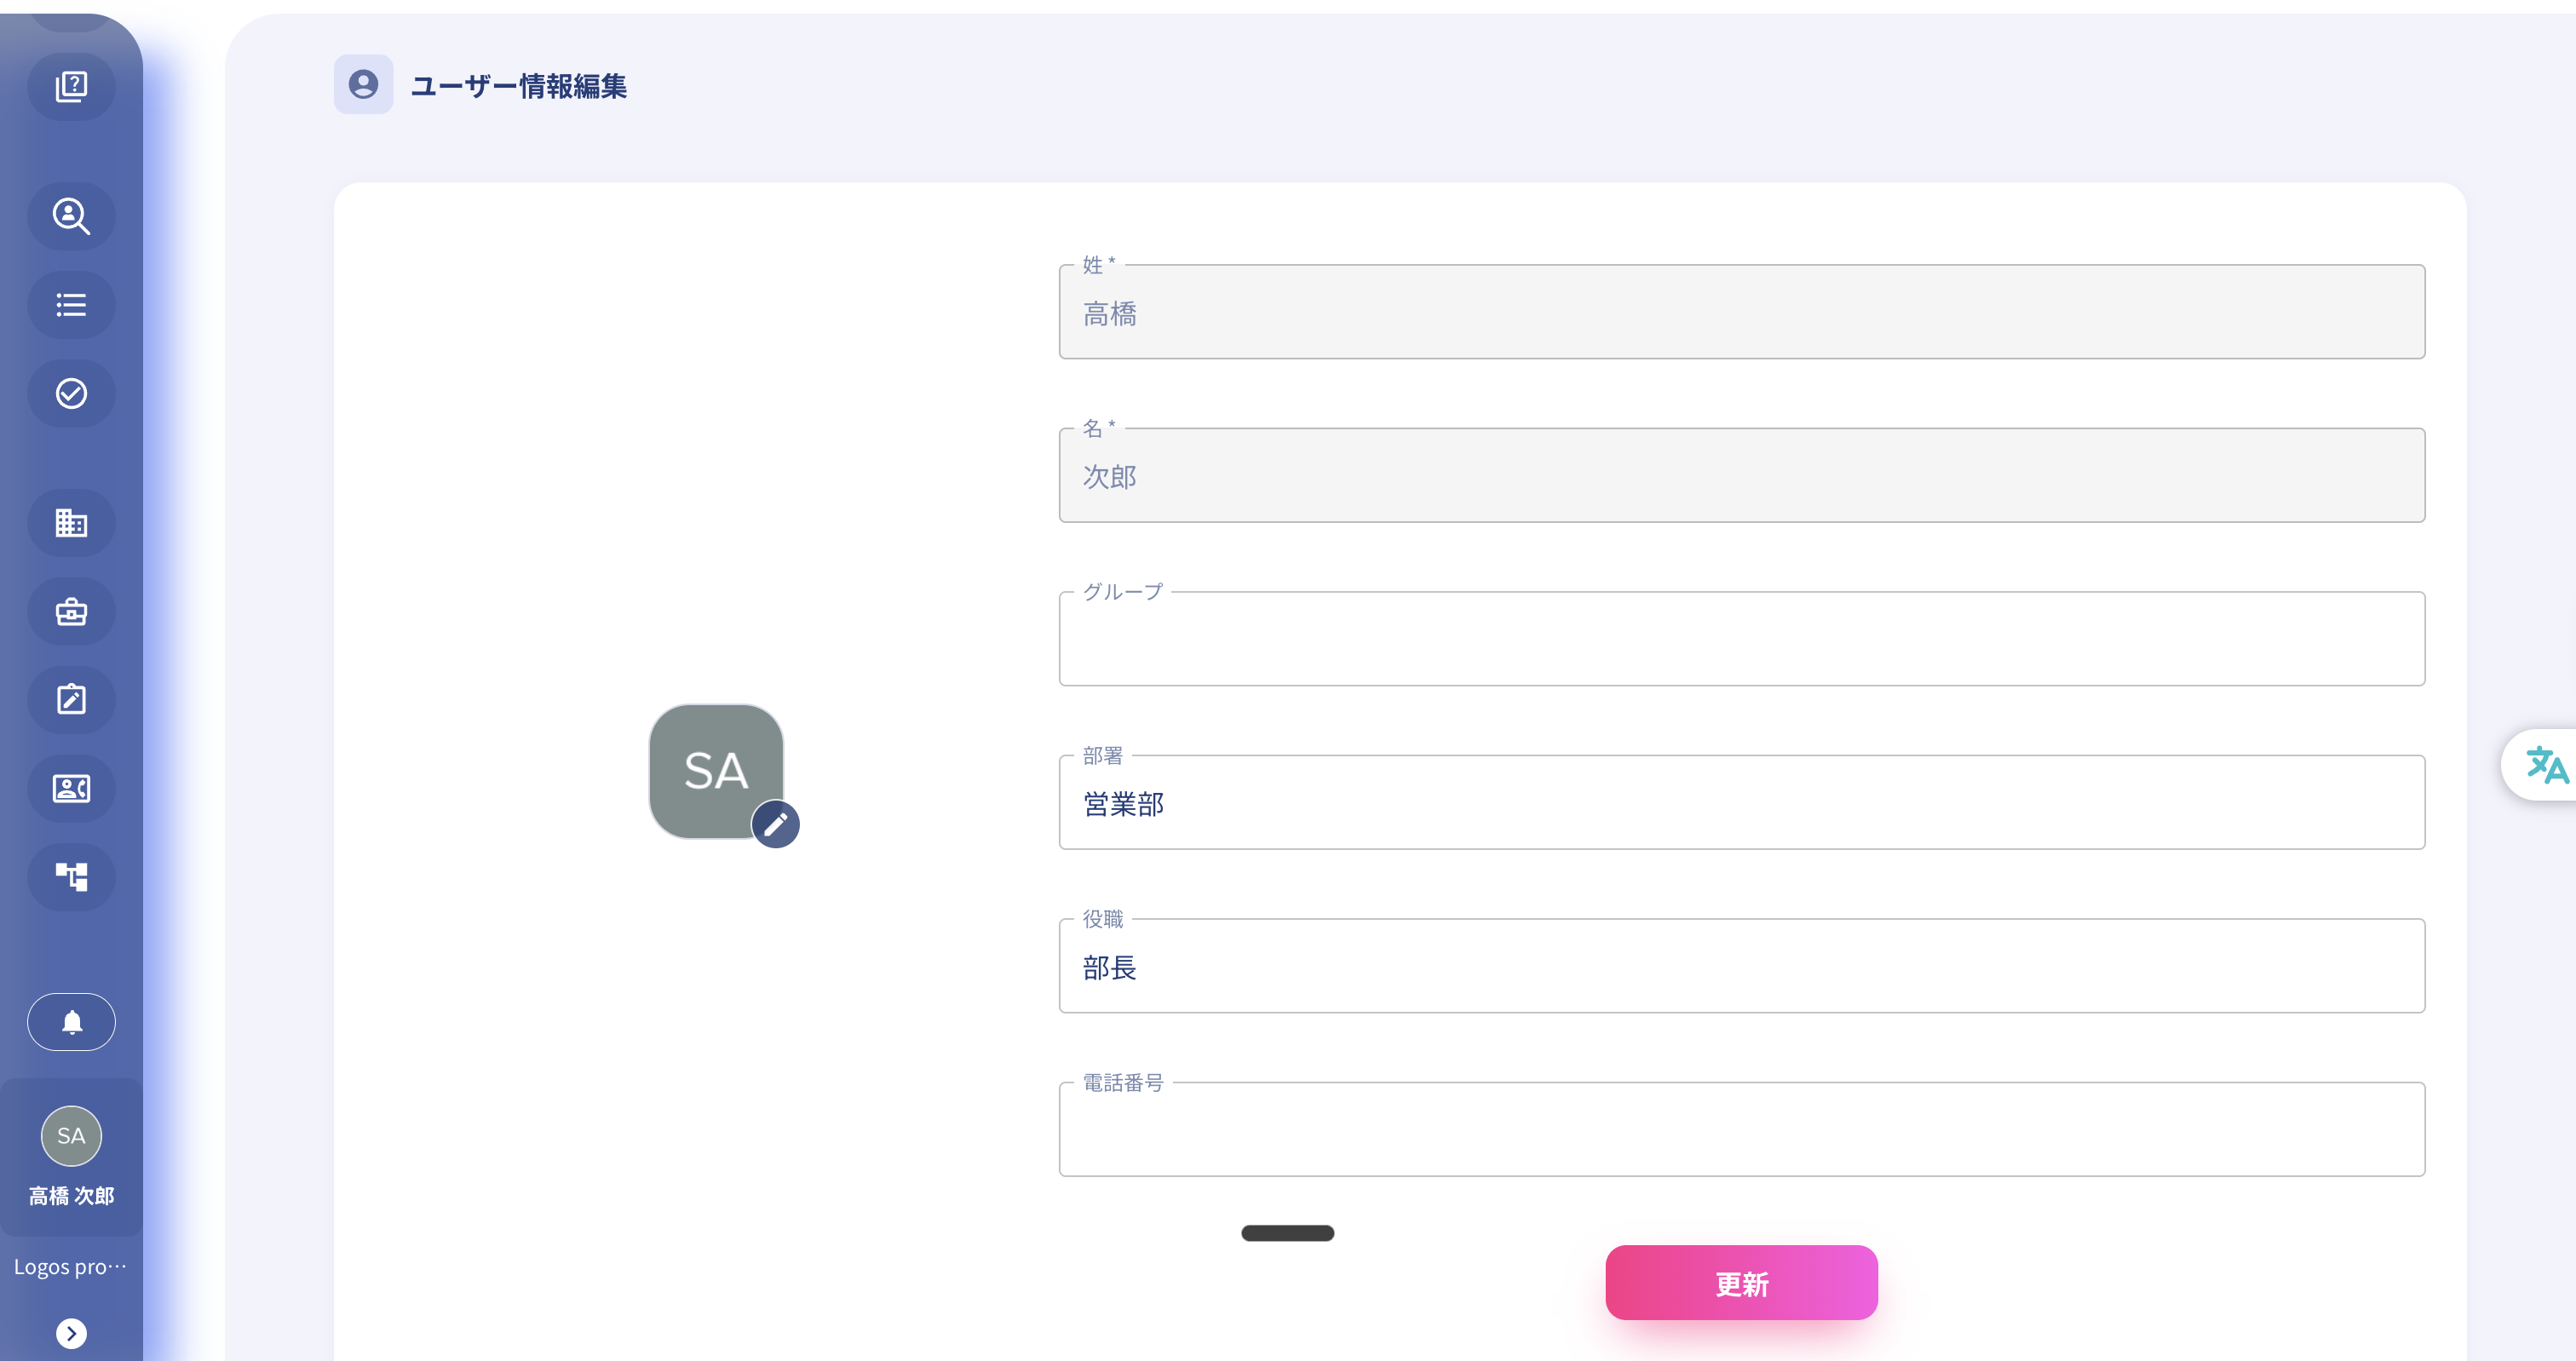Click the 役職 field containing 部長

(x=1741, y=967)
